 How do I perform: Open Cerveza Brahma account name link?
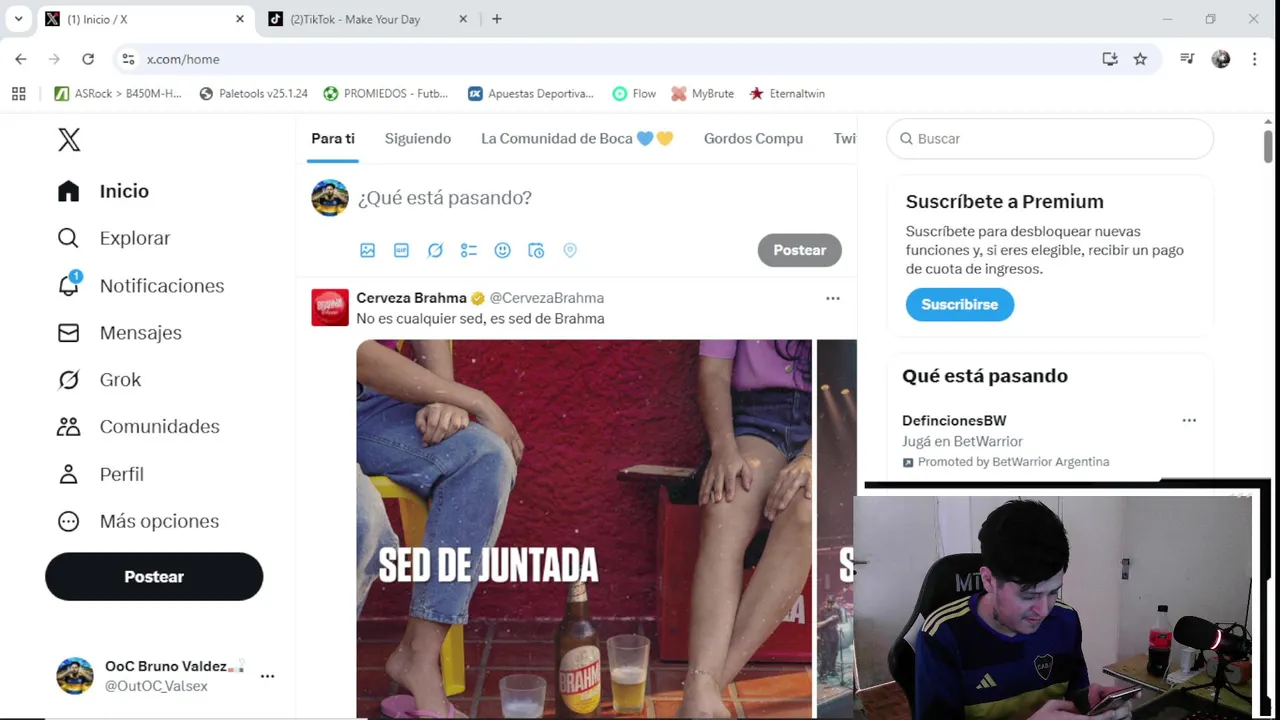[x=411, y=298]
